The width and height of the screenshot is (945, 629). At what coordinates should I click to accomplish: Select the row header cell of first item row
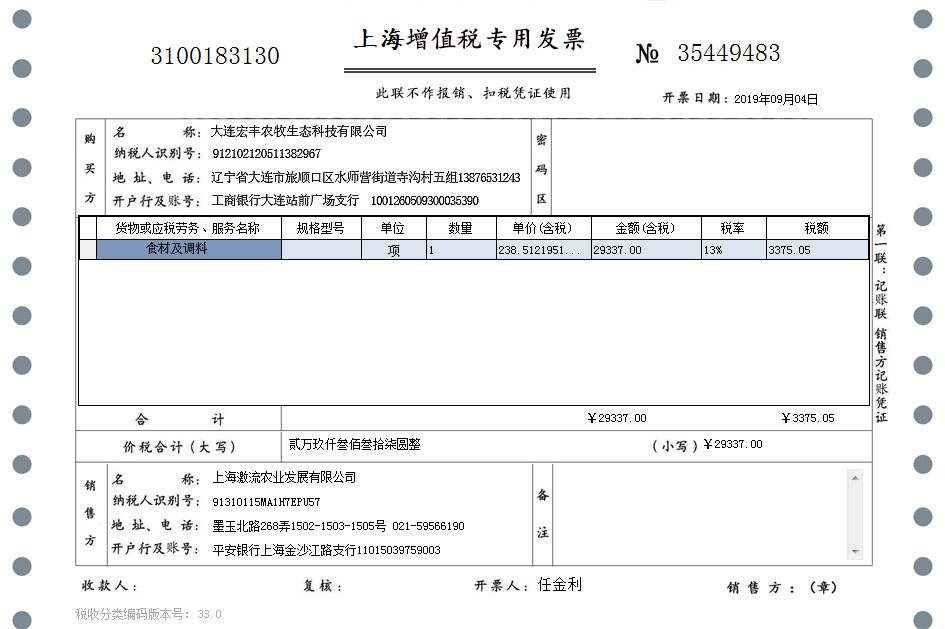[x=88, y=250]
